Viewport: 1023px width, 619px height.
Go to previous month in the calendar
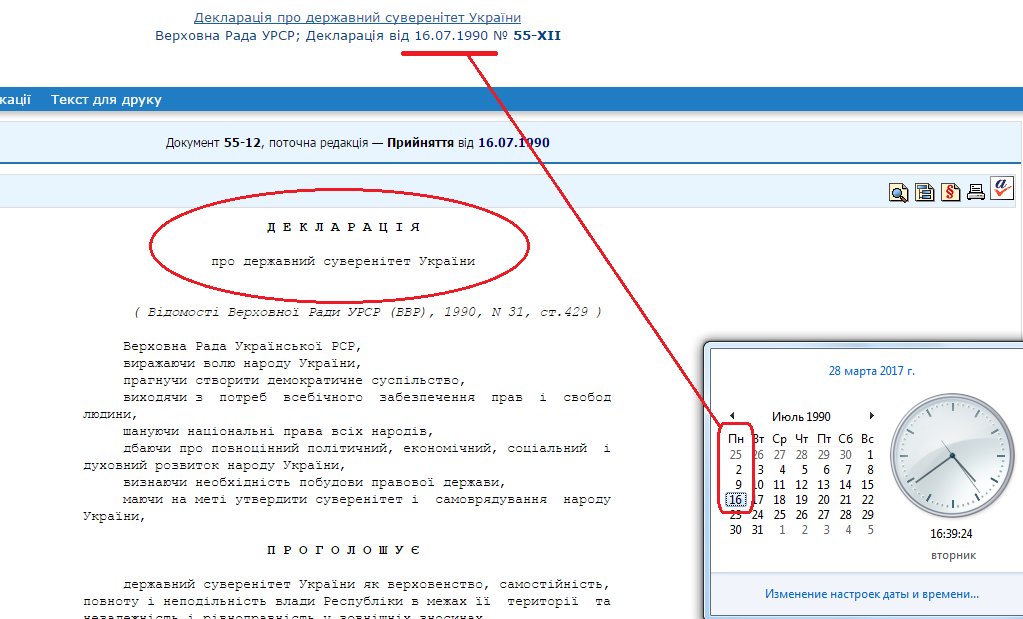pyautogui.click(x=732, y=415)
